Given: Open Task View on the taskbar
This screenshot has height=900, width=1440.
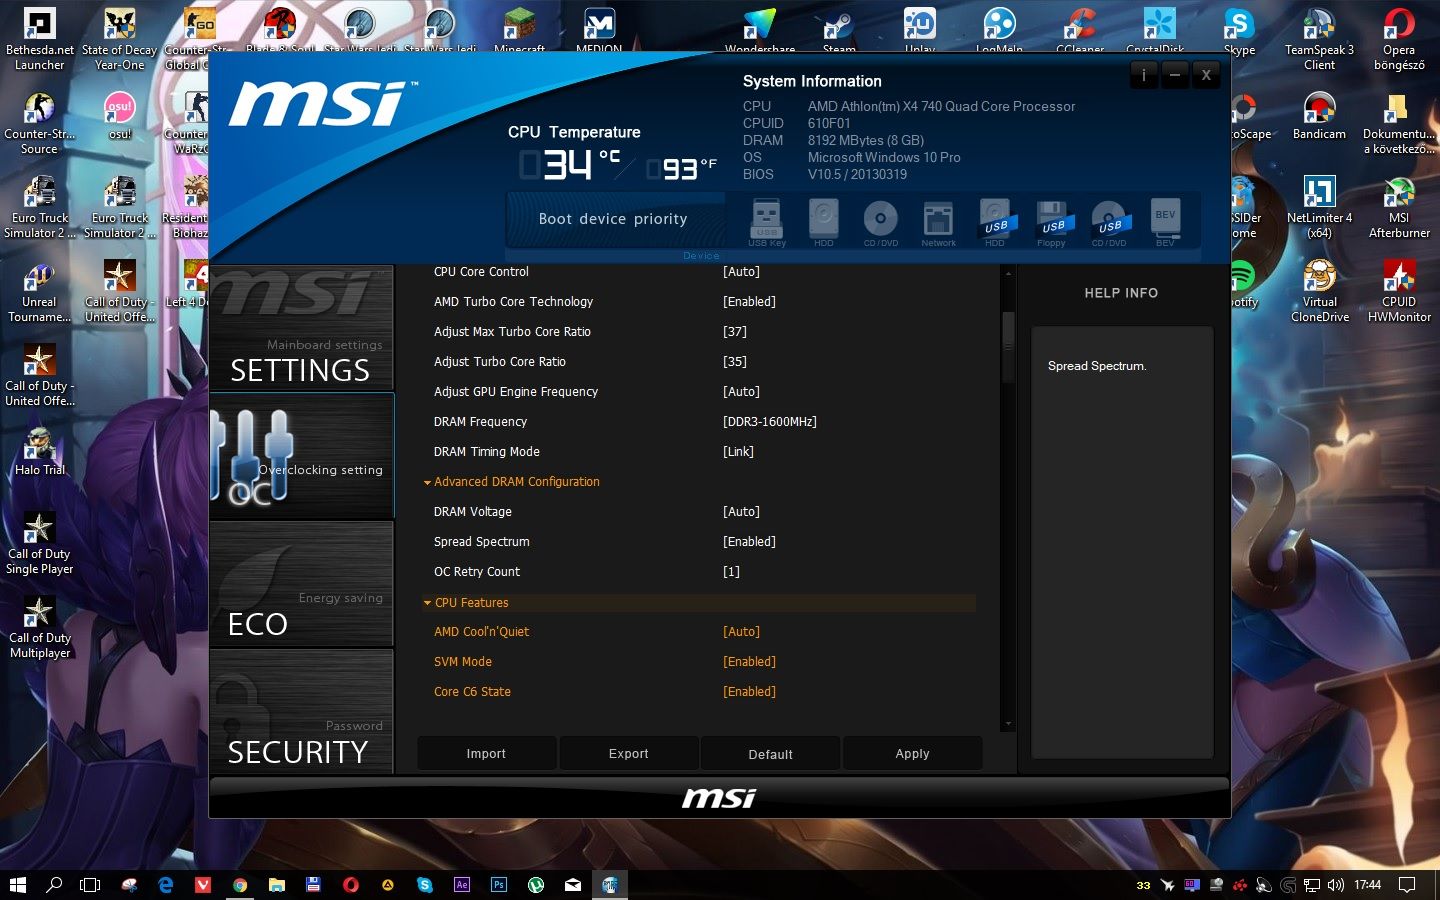Looking at the screenshot, I should pos(90,884).
